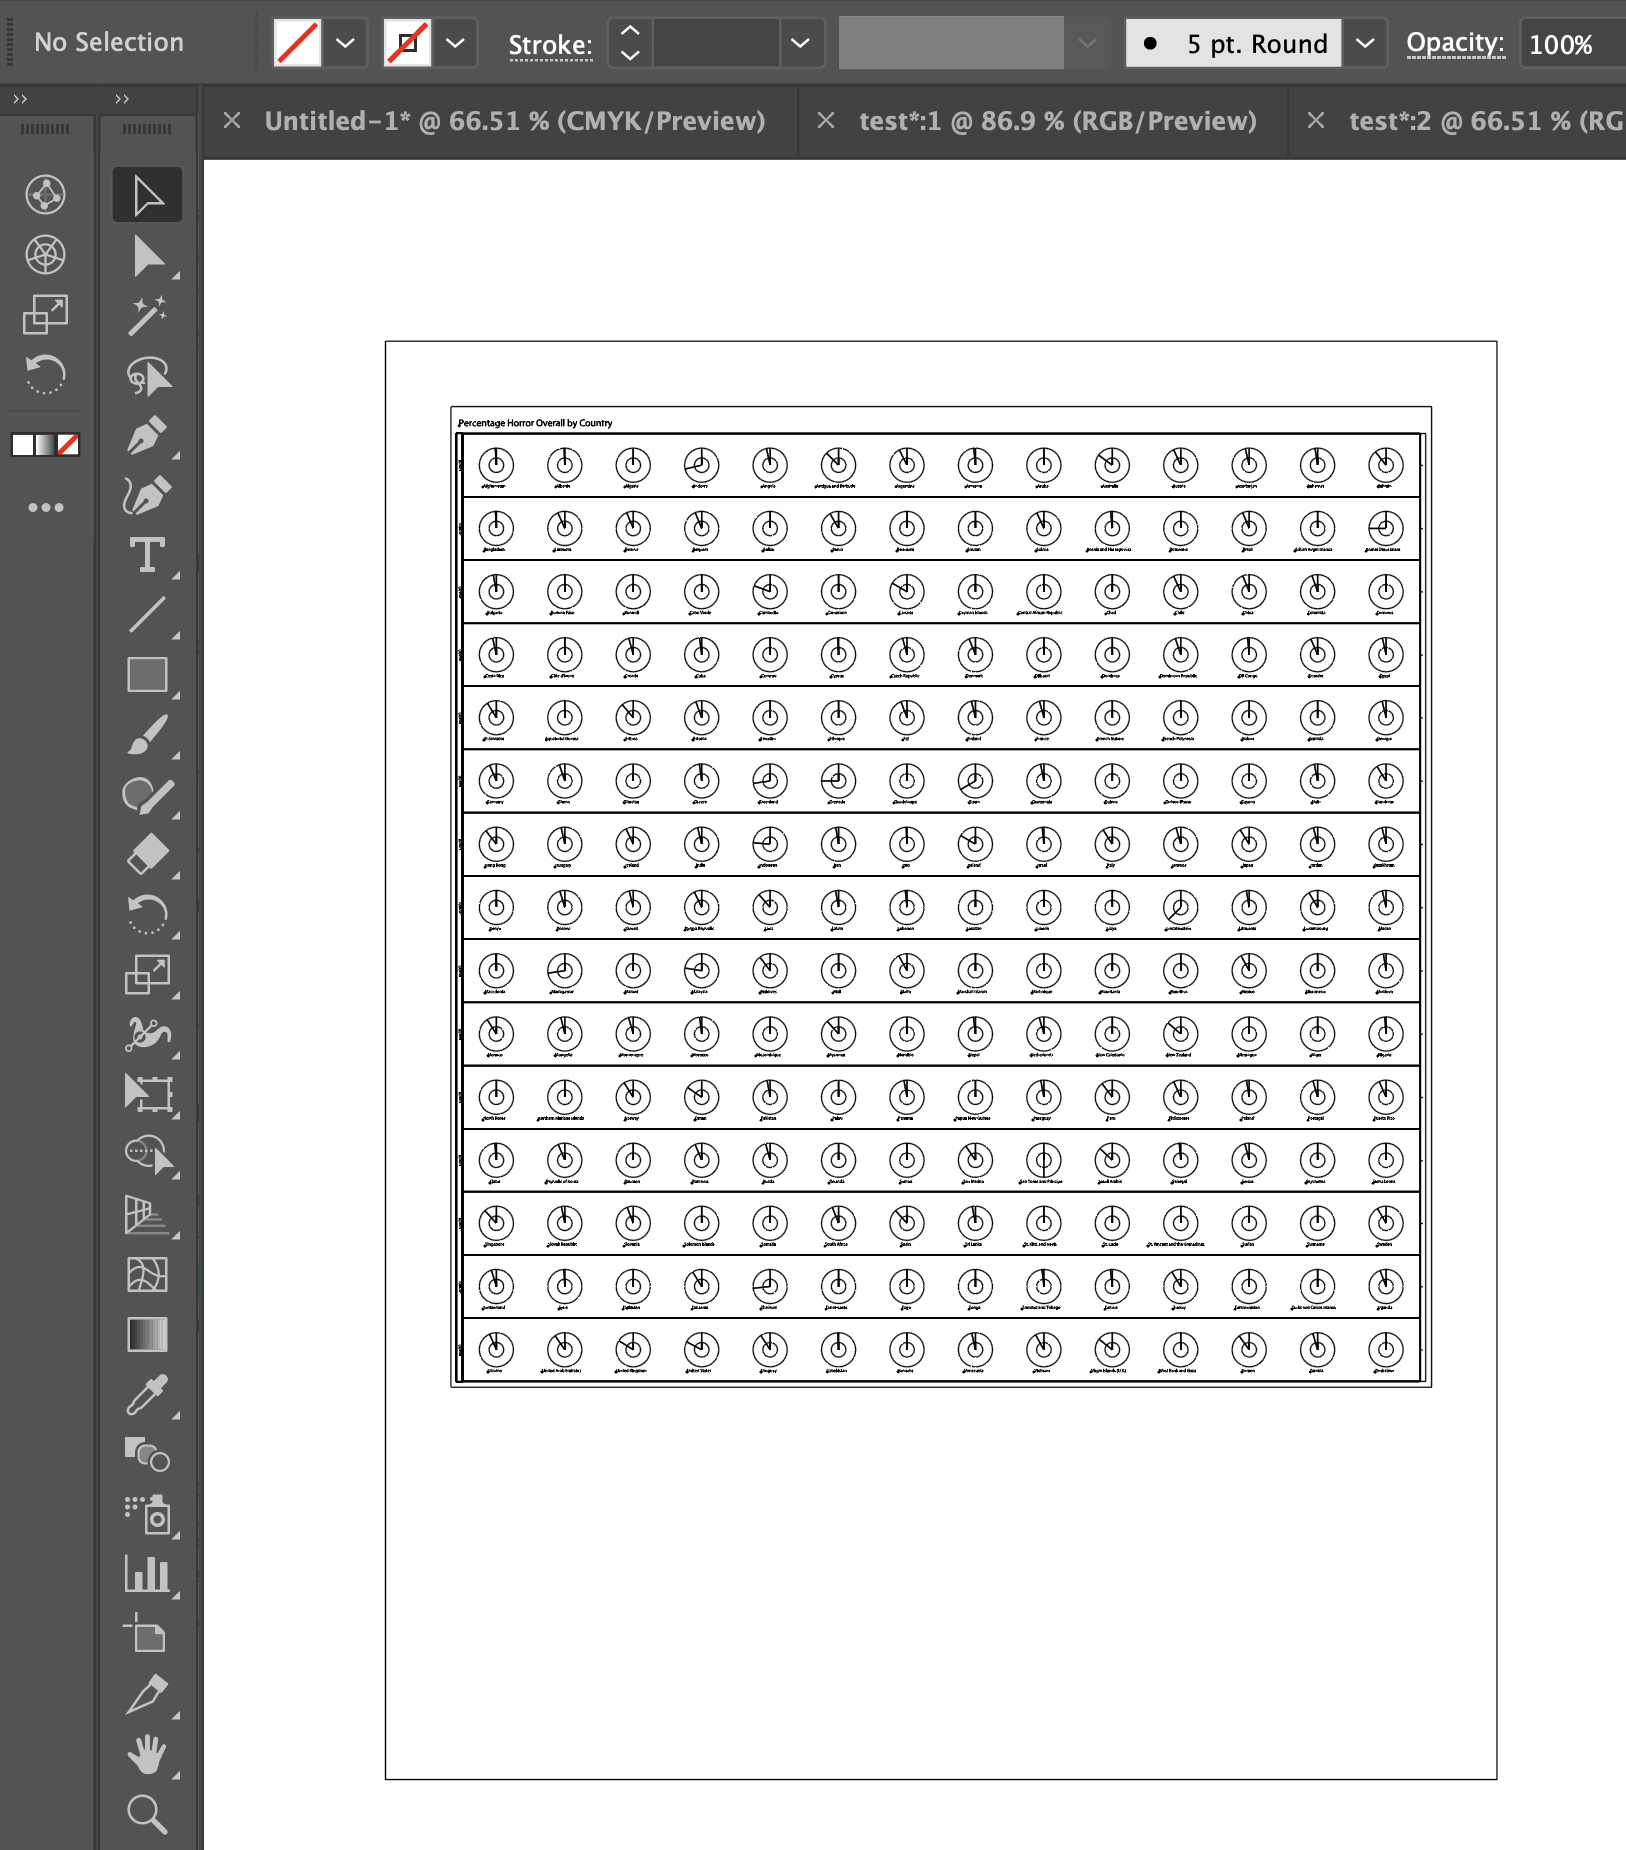Swap fill mode using the gradient toggle strip
1626x1850 pixels.
pyautogui.click(x=44, y=446)
